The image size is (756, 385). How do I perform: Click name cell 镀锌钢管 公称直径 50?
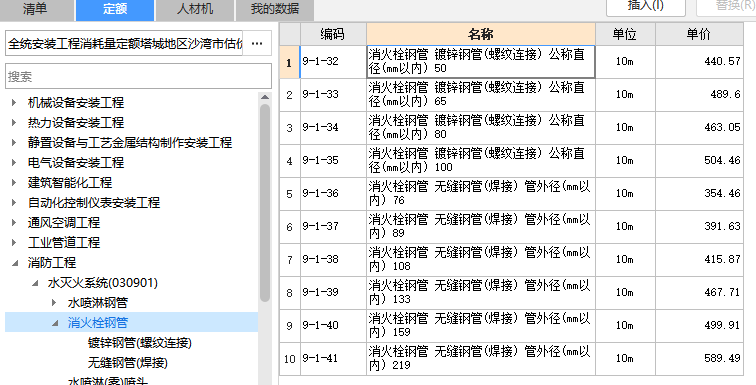tap(481, 62)
